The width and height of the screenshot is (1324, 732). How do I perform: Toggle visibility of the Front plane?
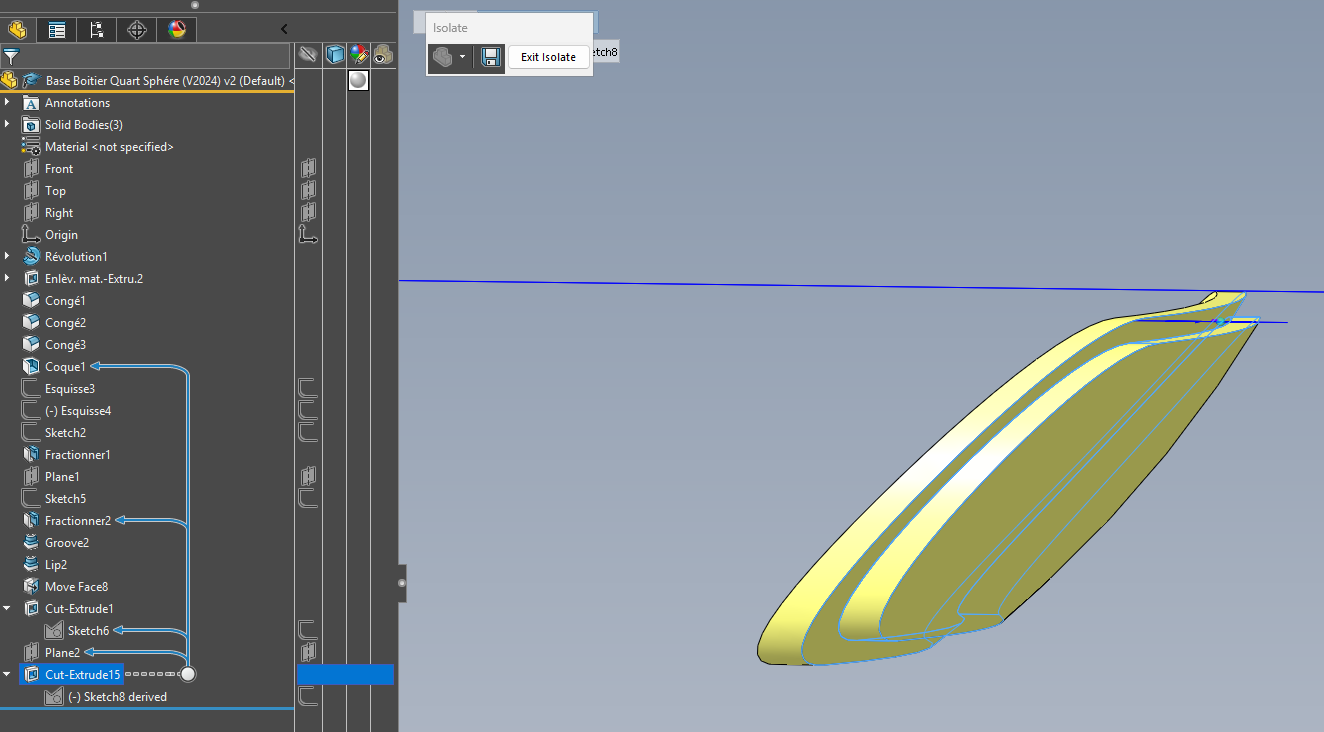point(309,169)
